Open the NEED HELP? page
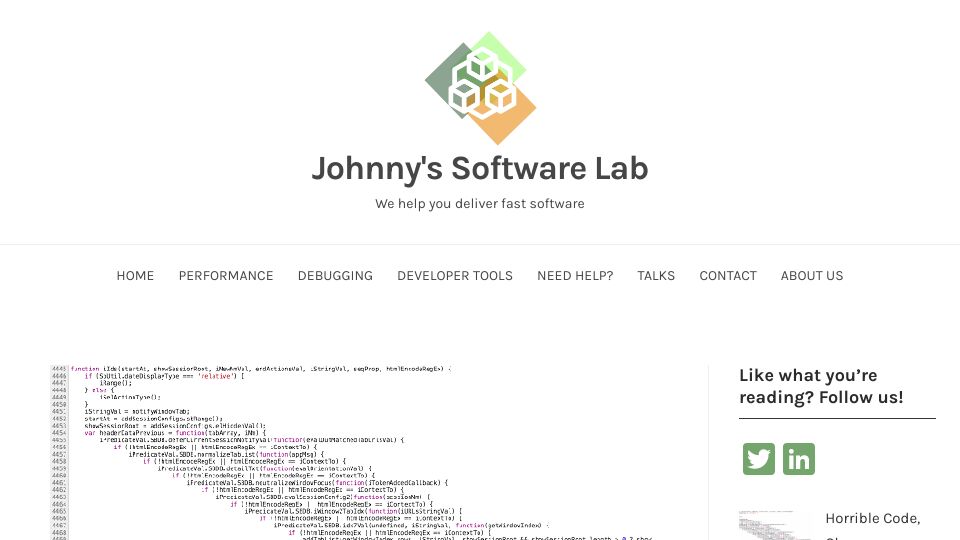The height and width of the screenshot is (540, 960). point(575,276)
